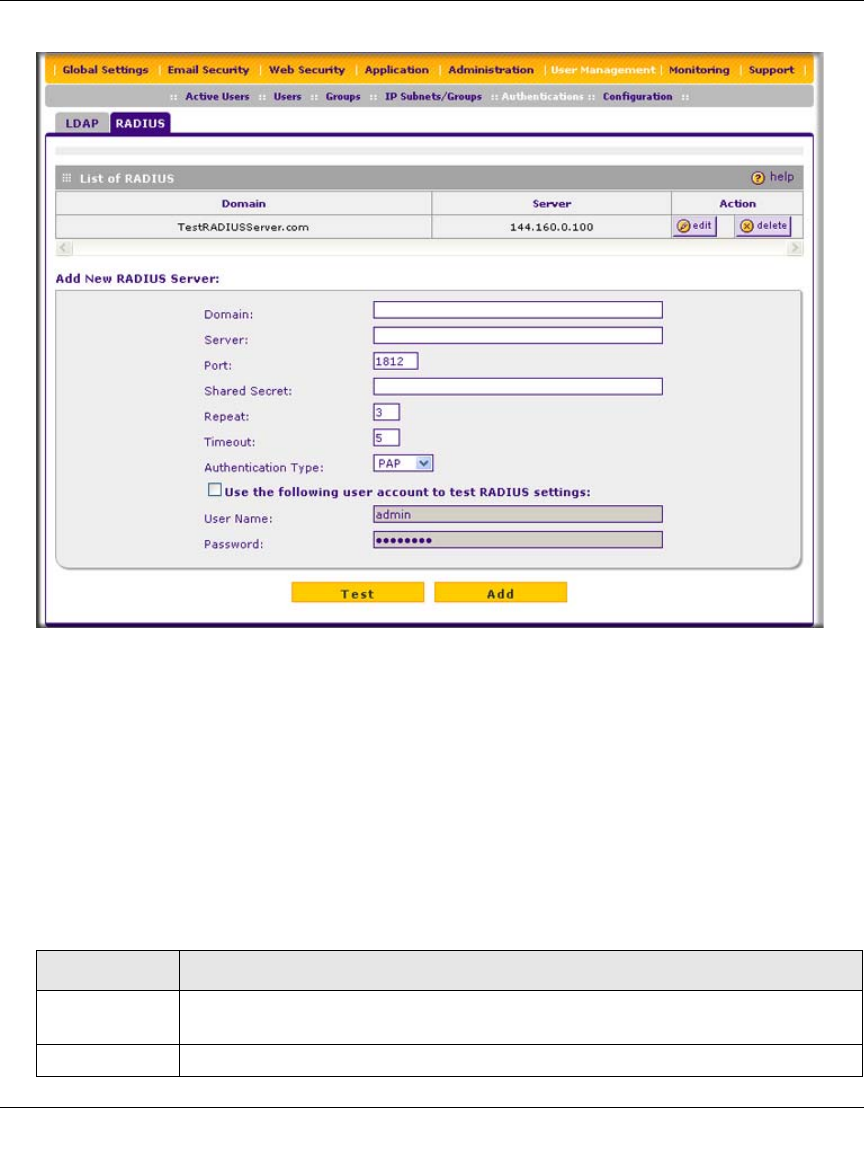
Task: Open the Global Settings menu
Action: point(105,70)
